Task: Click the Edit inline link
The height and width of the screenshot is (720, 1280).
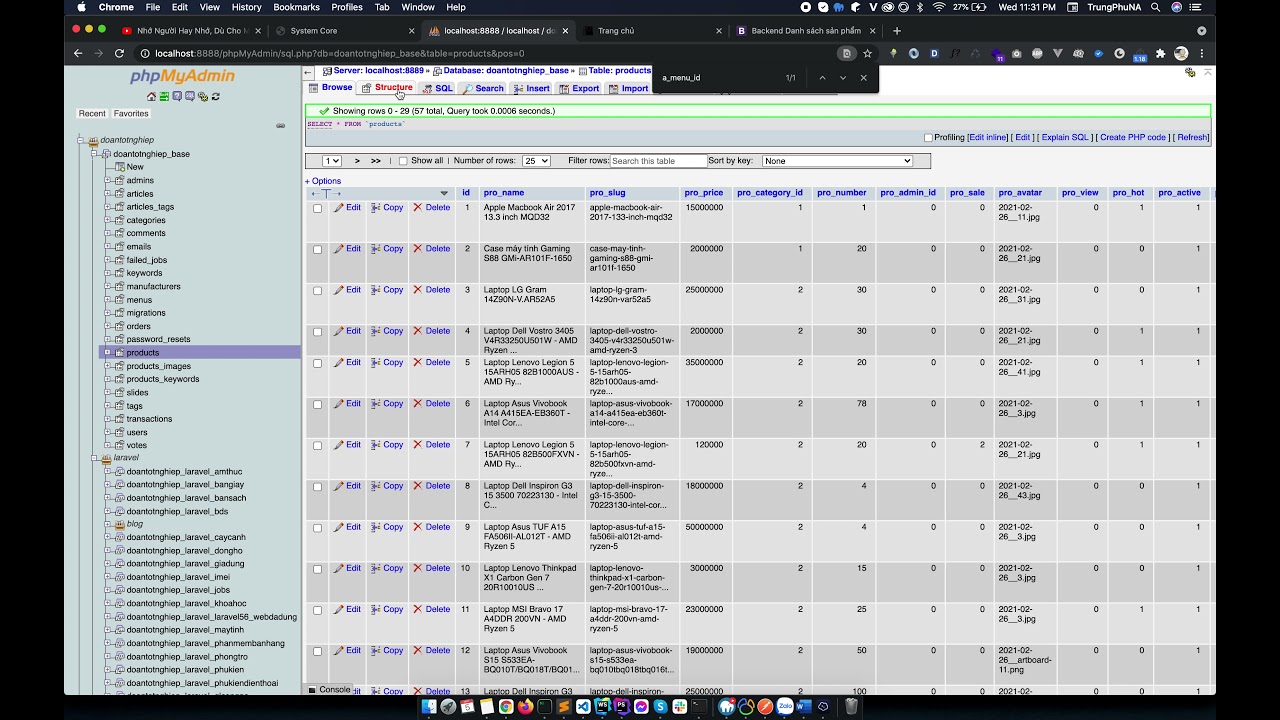Action: tap(988, 138)
